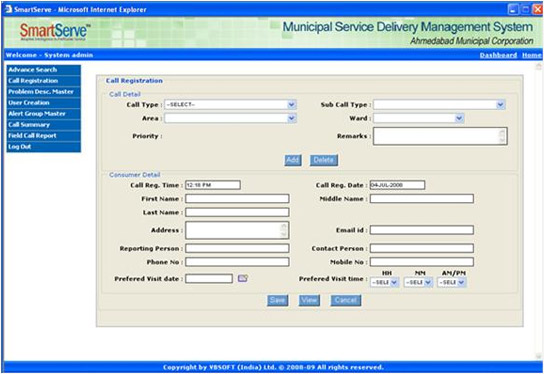Open the calendar picker beside Prefered Visit date
The height and width of the screenshot is (374, 544).
[x=243, y=278]
